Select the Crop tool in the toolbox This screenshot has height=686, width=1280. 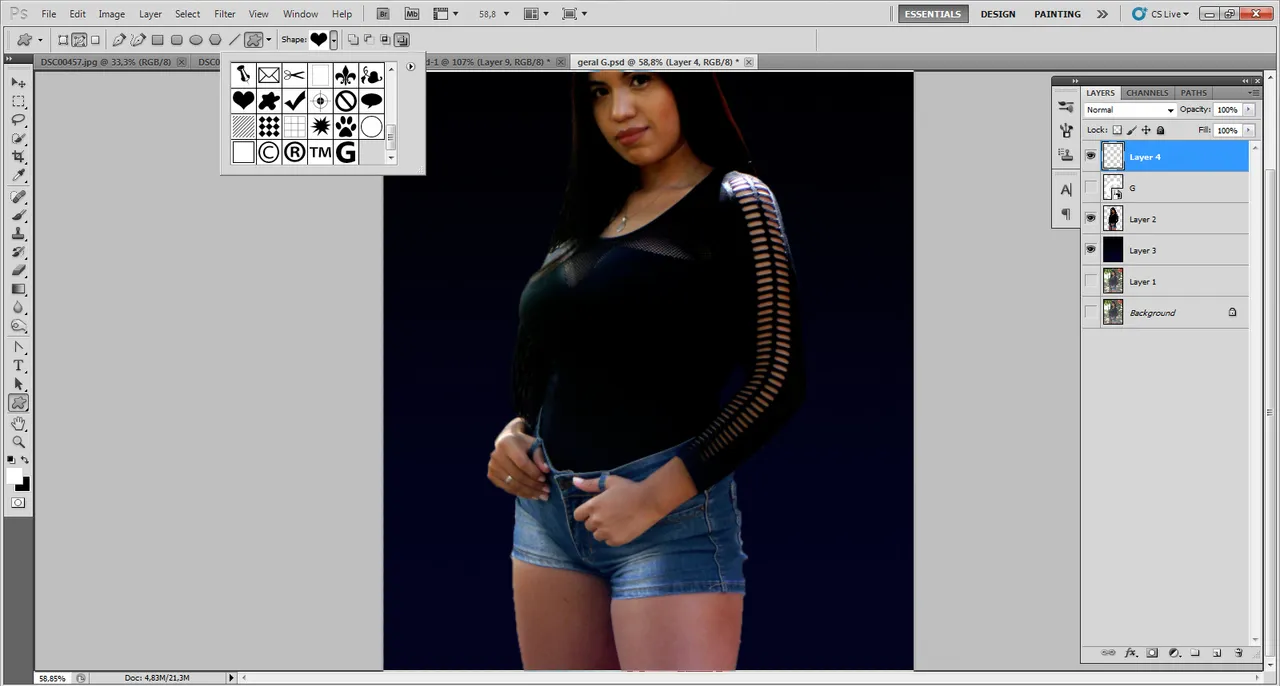[18, 158]
